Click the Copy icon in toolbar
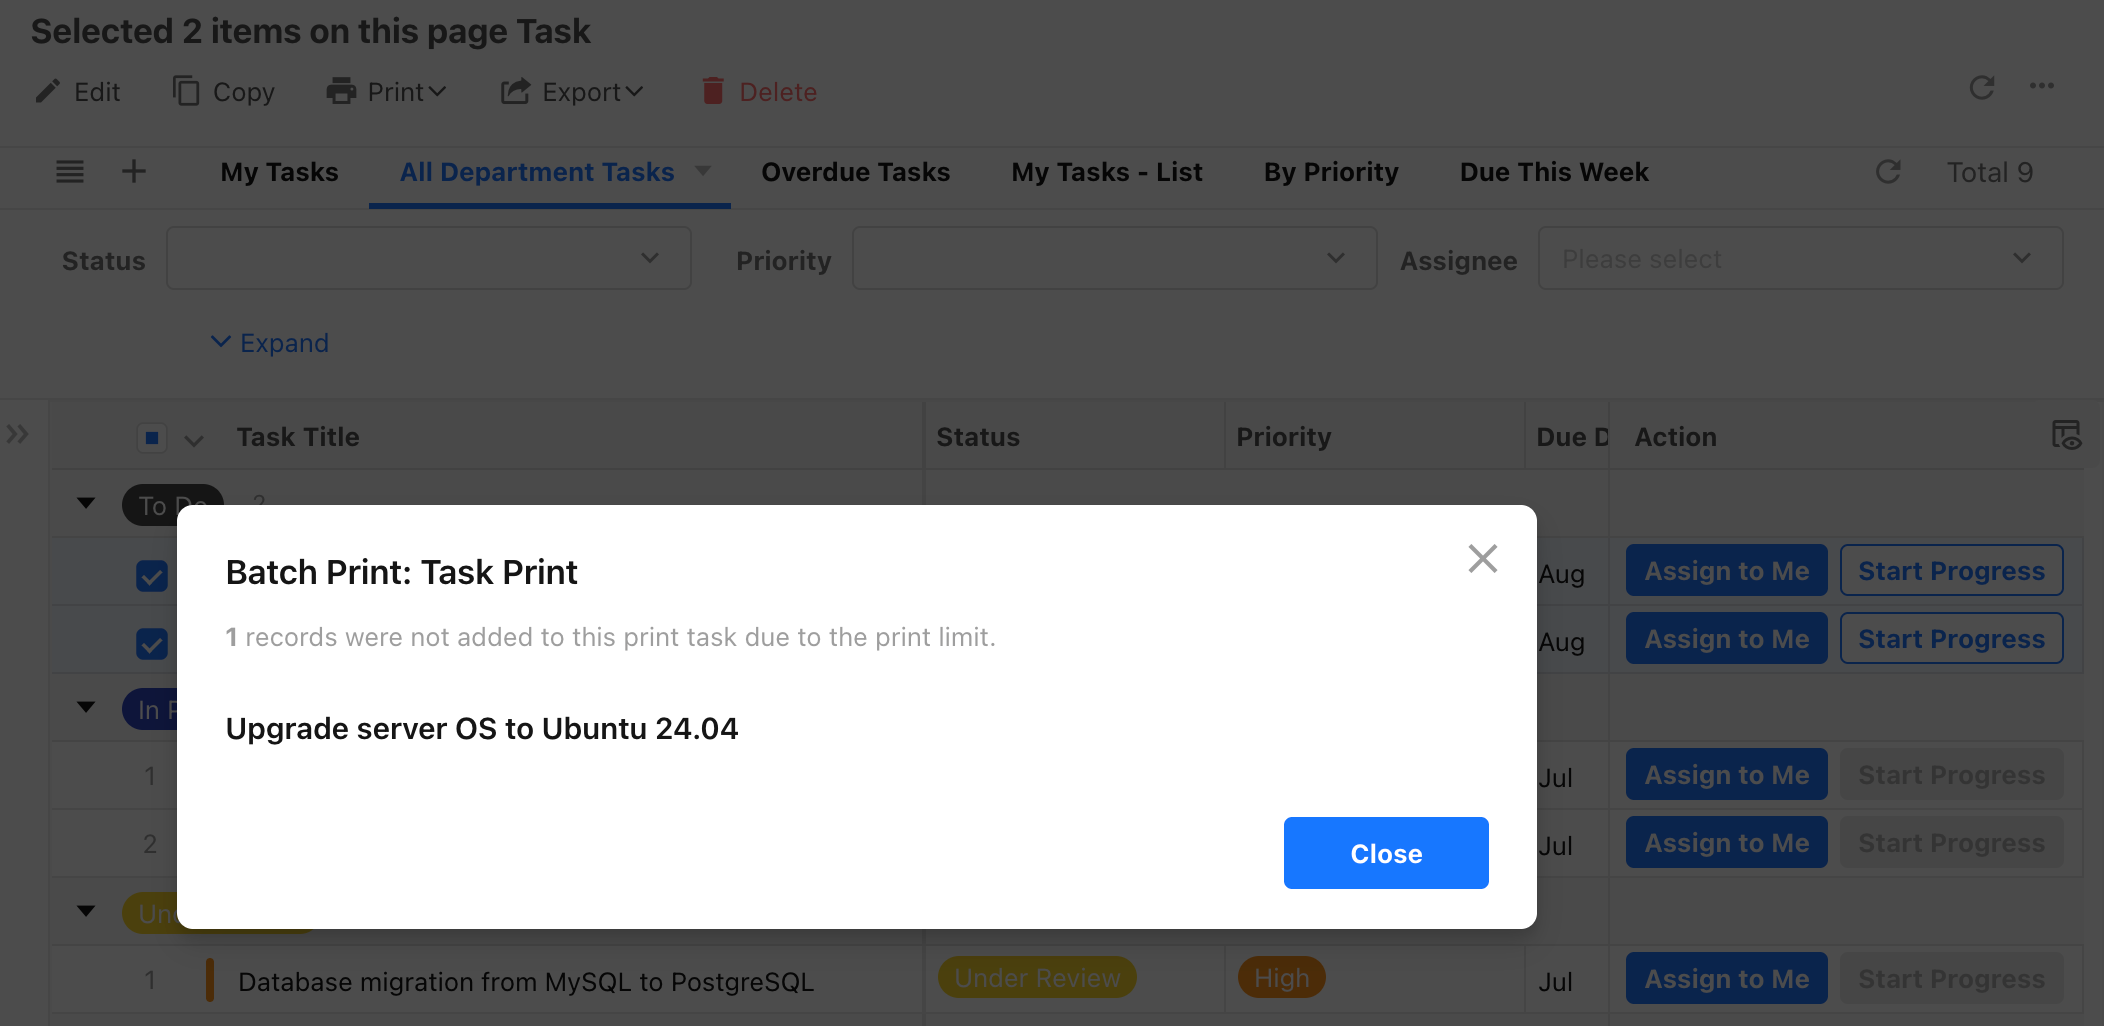This screenshot has width=2104, height=1026. coord(186,91)
